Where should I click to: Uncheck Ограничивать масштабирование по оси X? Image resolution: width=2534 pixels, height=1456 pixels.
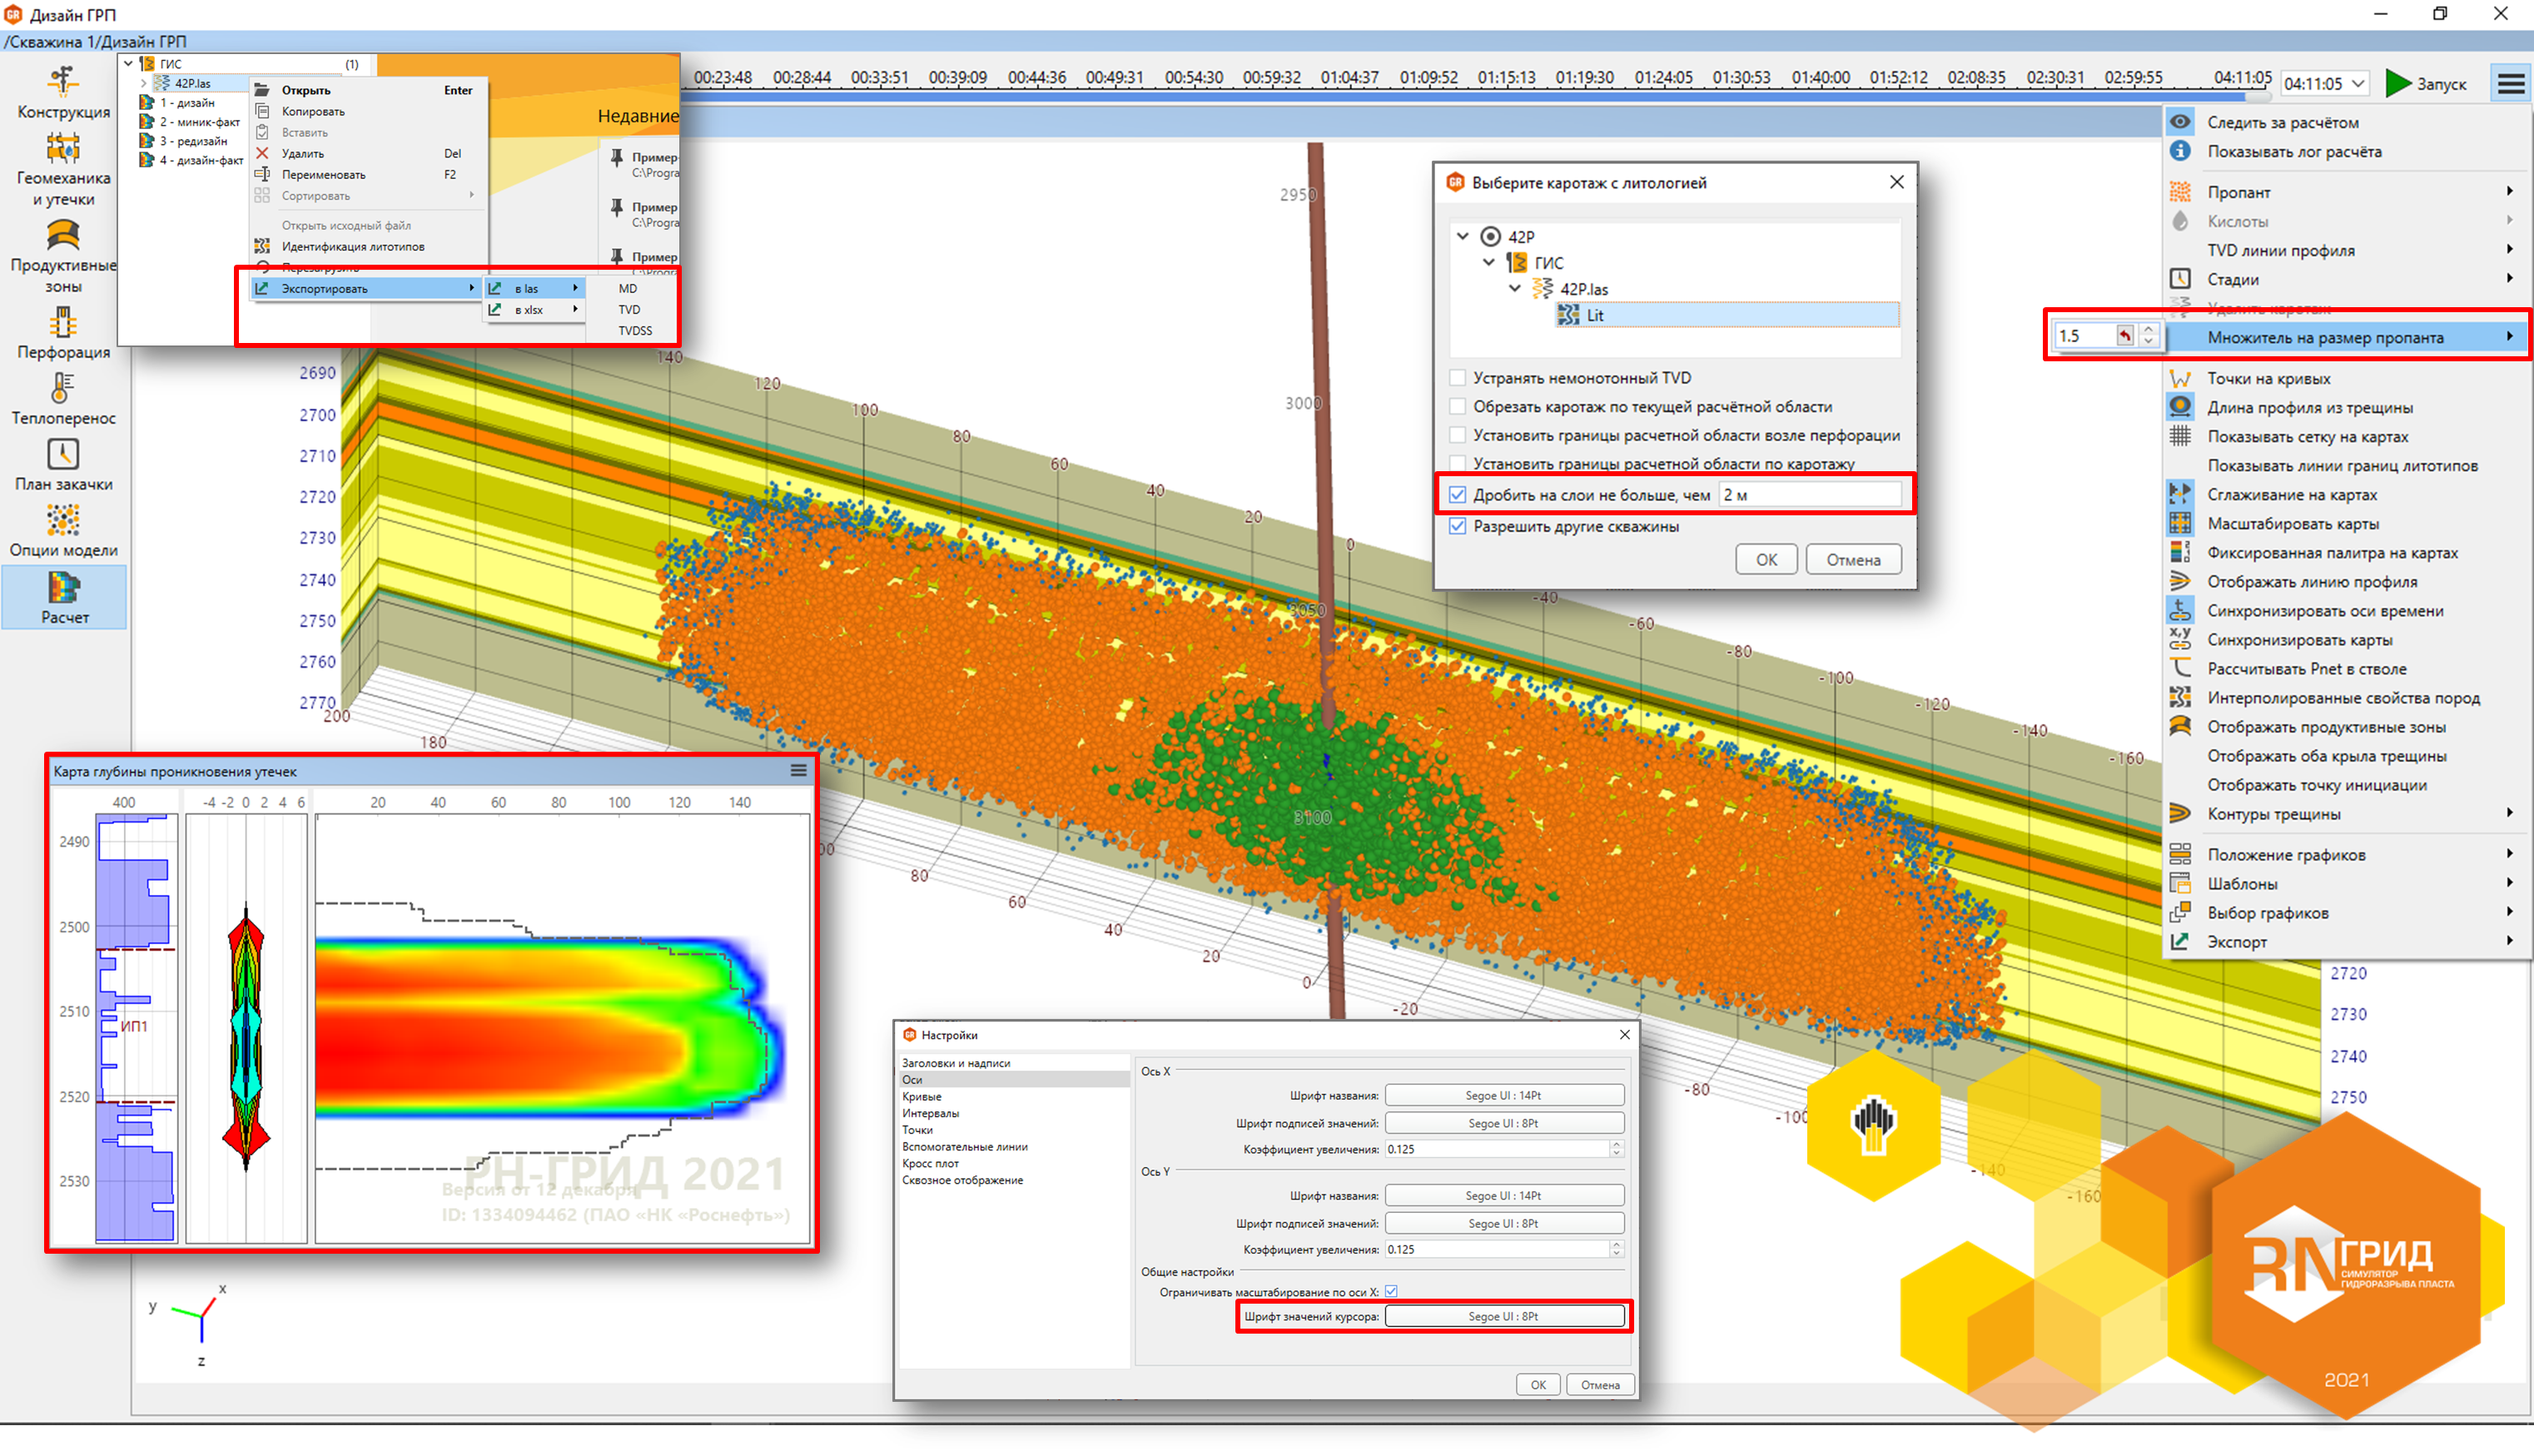[x=1391, y=1292]
